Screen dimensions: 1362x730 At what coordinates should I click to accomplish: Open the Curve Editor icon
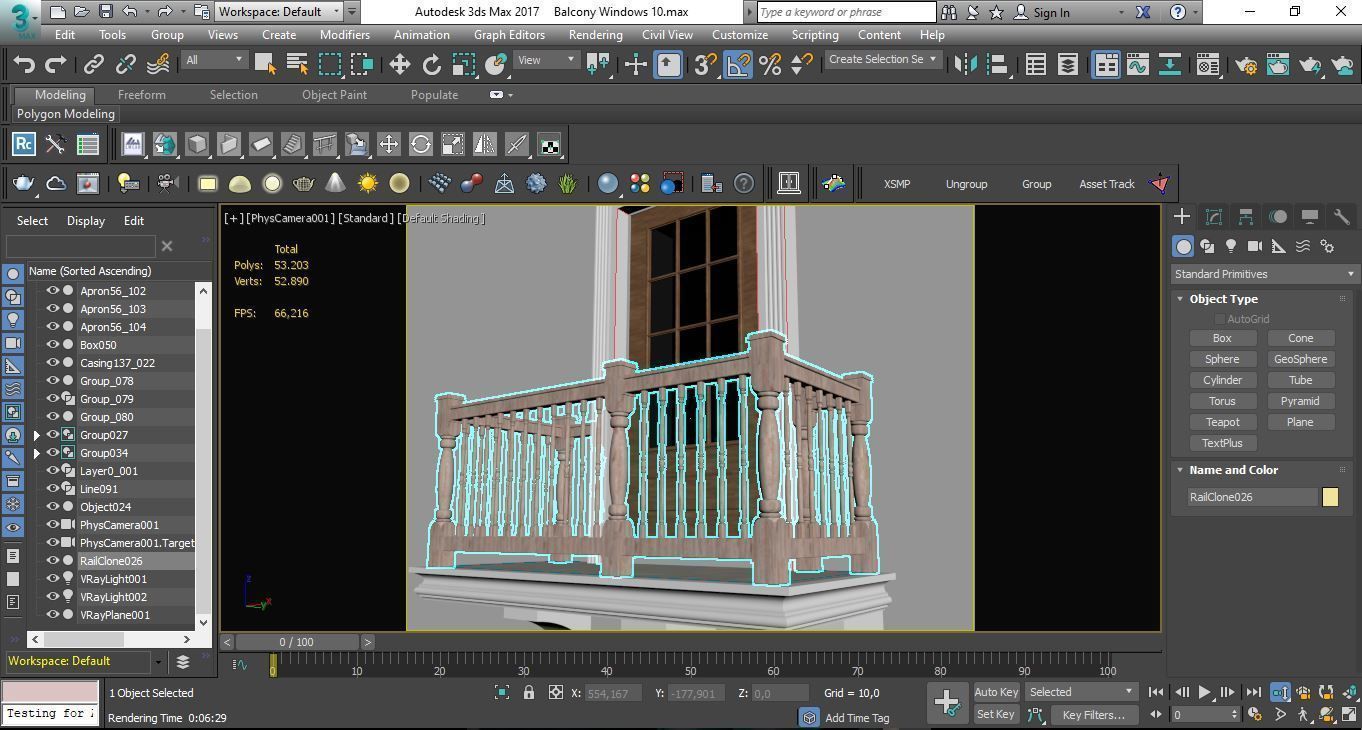pos(1137,64)
